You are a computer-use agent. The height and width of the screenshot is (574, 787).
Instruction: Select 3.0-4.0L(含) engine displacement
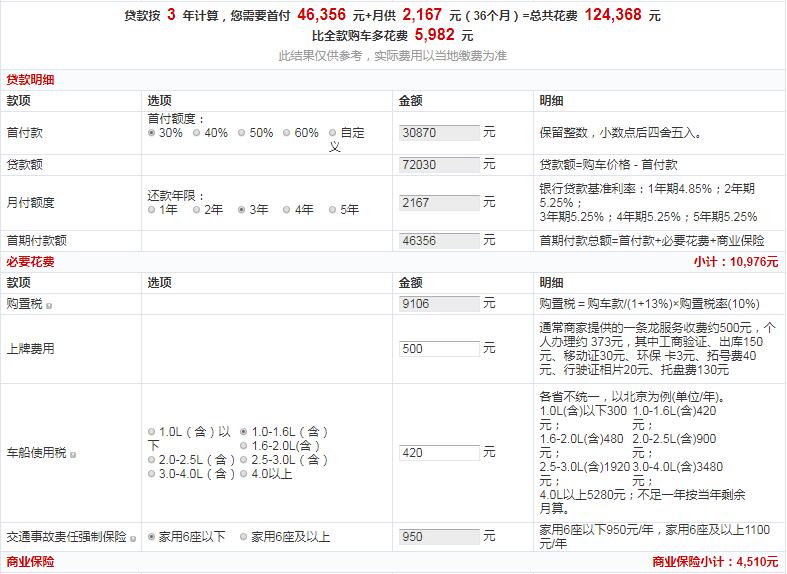(152, 474)
